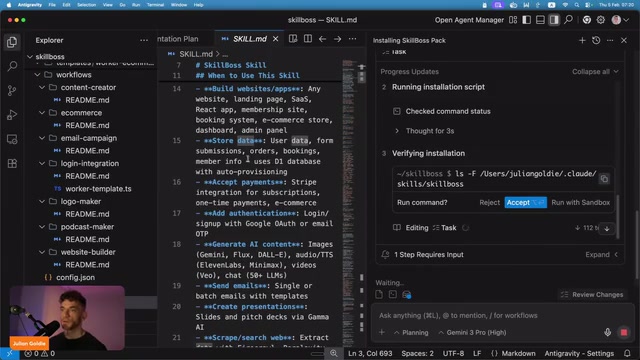Image resolution: width=640 pixels, height=360 pixels.
Task: Open the Planning mode dropdown
Action: (x=411, y=332)
